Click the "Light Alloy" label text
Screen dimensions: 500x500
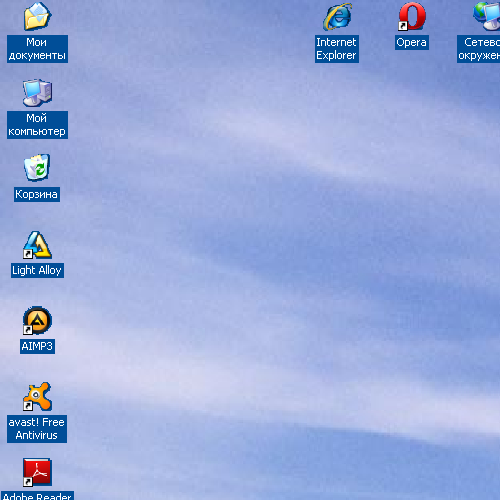point(37,270)
